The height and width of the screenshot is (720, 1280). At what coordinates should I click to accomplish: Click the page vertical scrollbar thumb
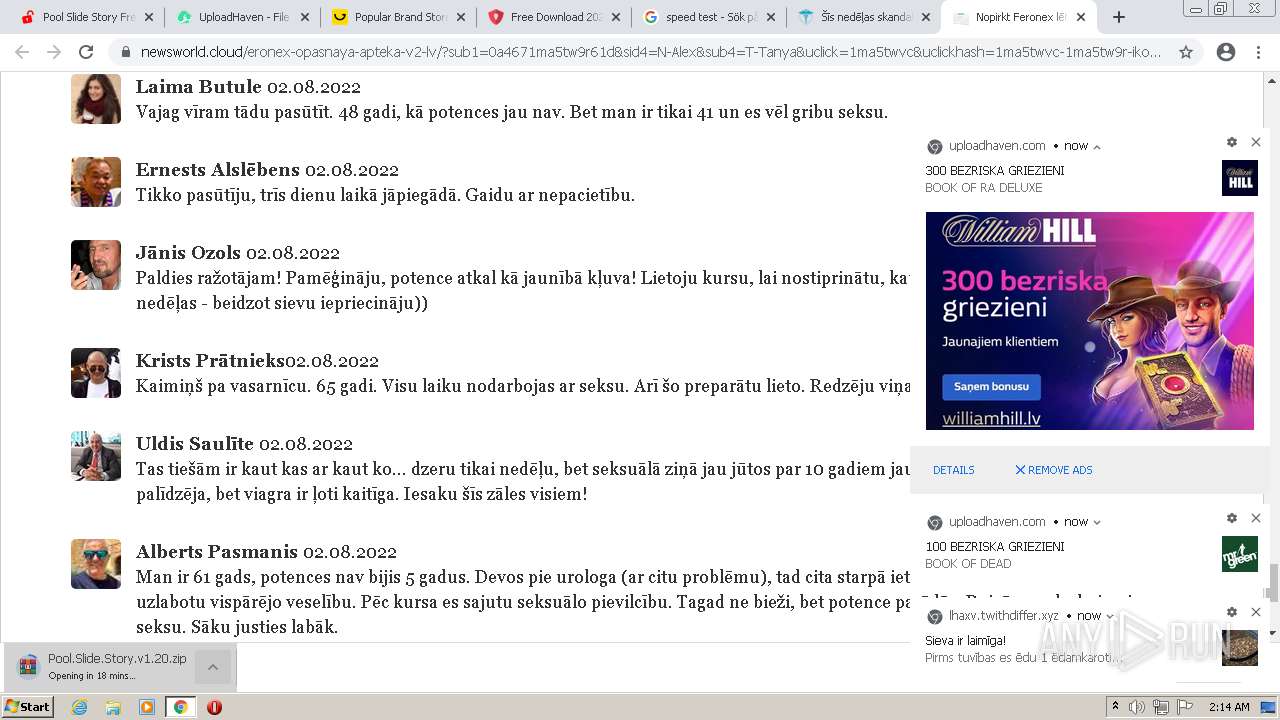pos(1273,582)
